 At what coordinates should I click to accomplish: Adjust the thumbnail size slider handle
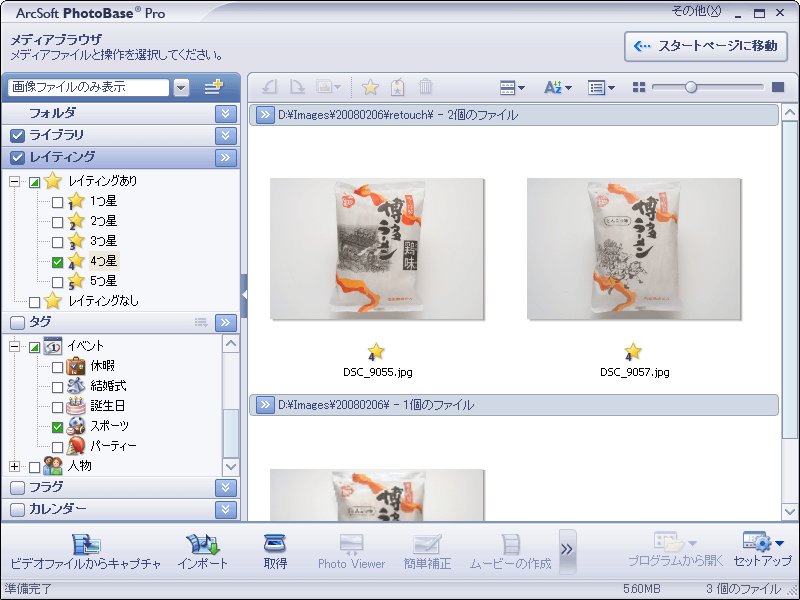[691, 87]
